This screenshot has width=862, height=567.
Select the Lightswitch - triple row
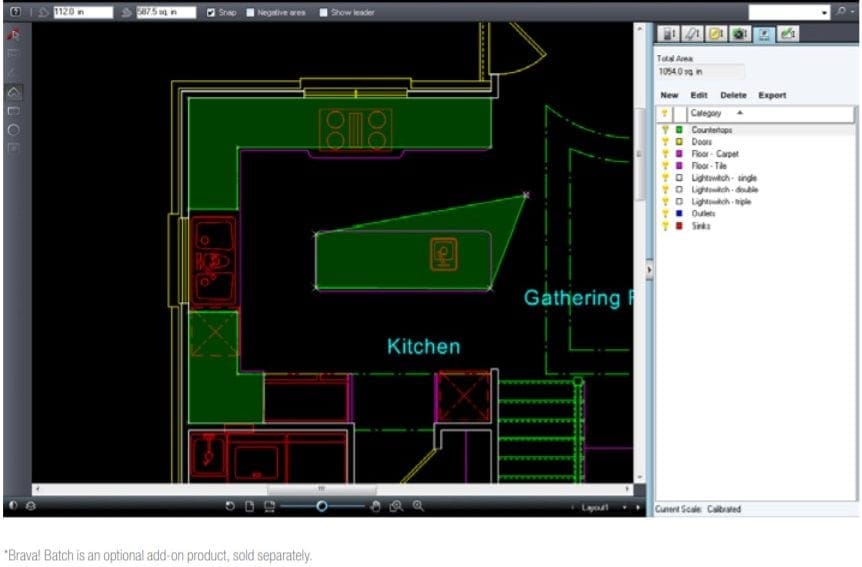[756, 202]
